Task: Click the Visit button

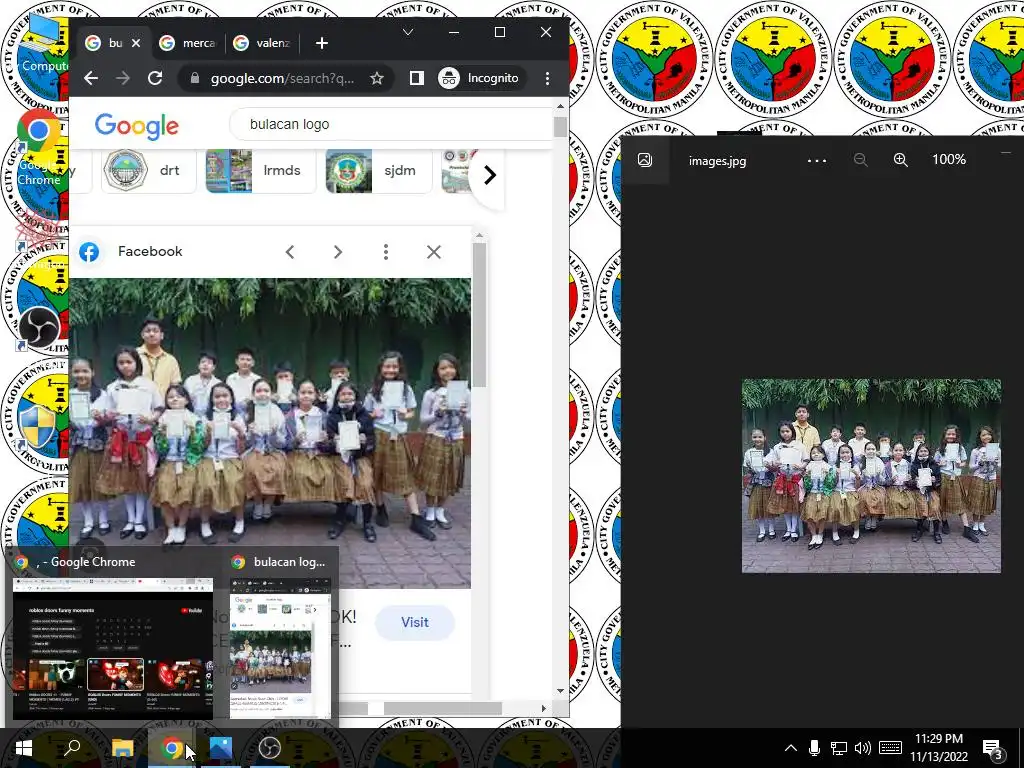Action: click(415, 622)
